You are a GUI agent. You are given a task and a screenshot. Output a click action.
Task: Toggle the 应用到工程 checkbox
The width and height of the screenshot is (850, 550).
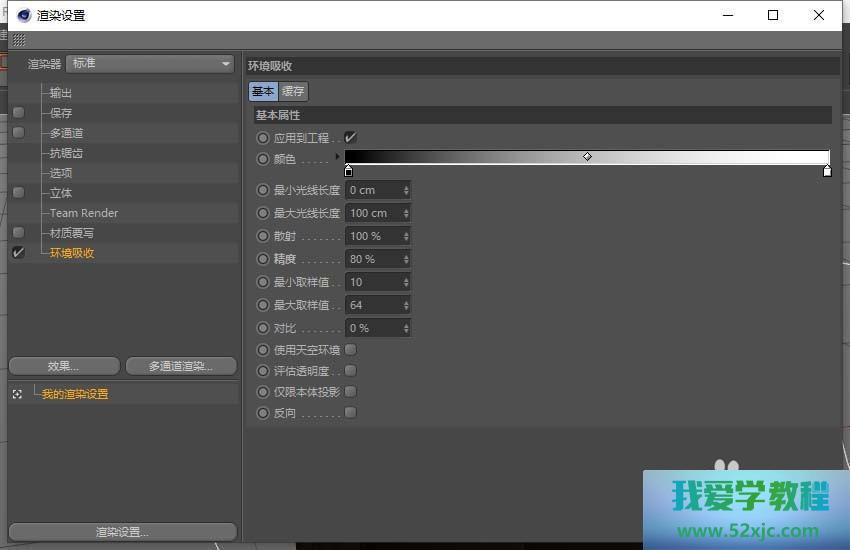(x=350, y=137)
